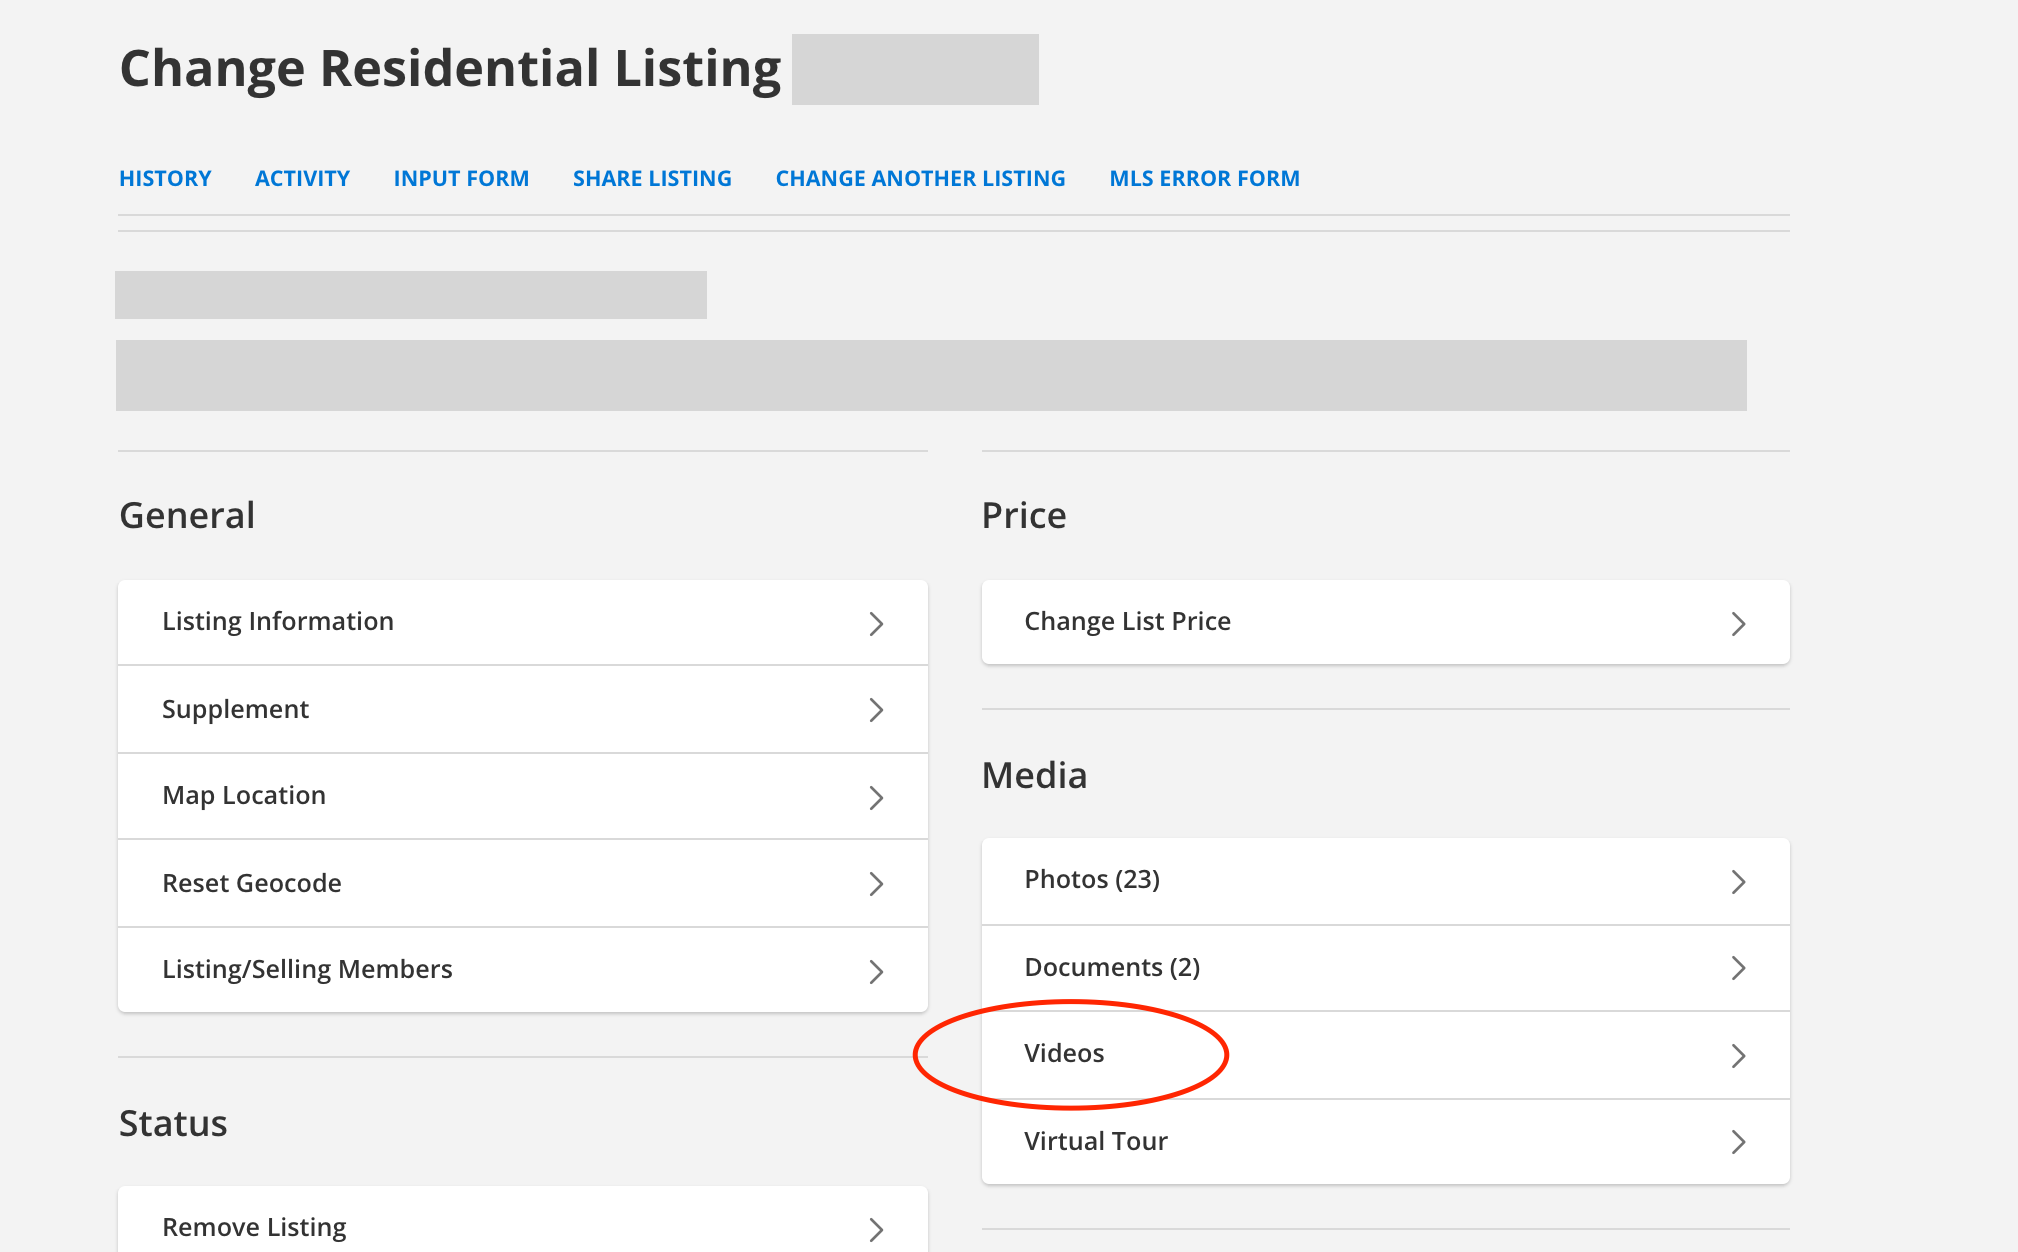Open the Listing Information row

coord(278,622)
